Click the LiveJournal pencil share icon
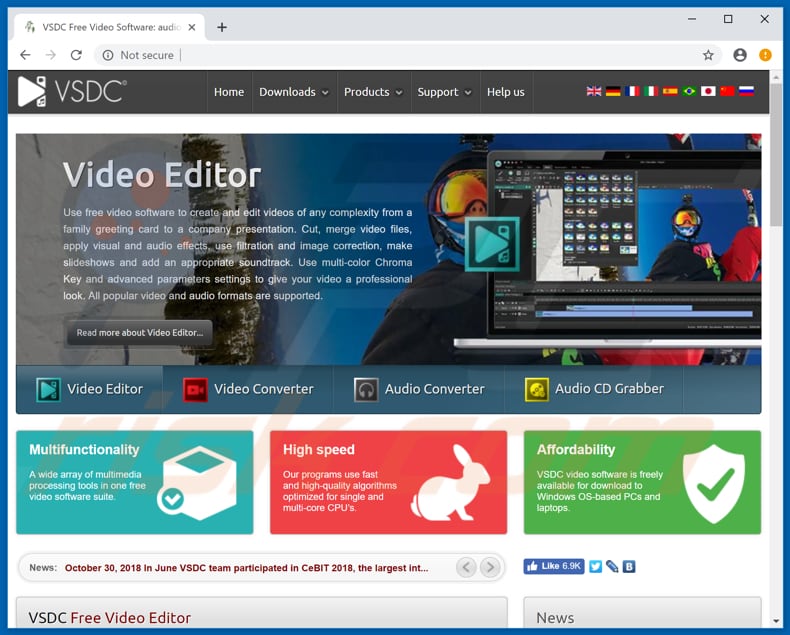This screenshot has height=635, width=790. 612,566
